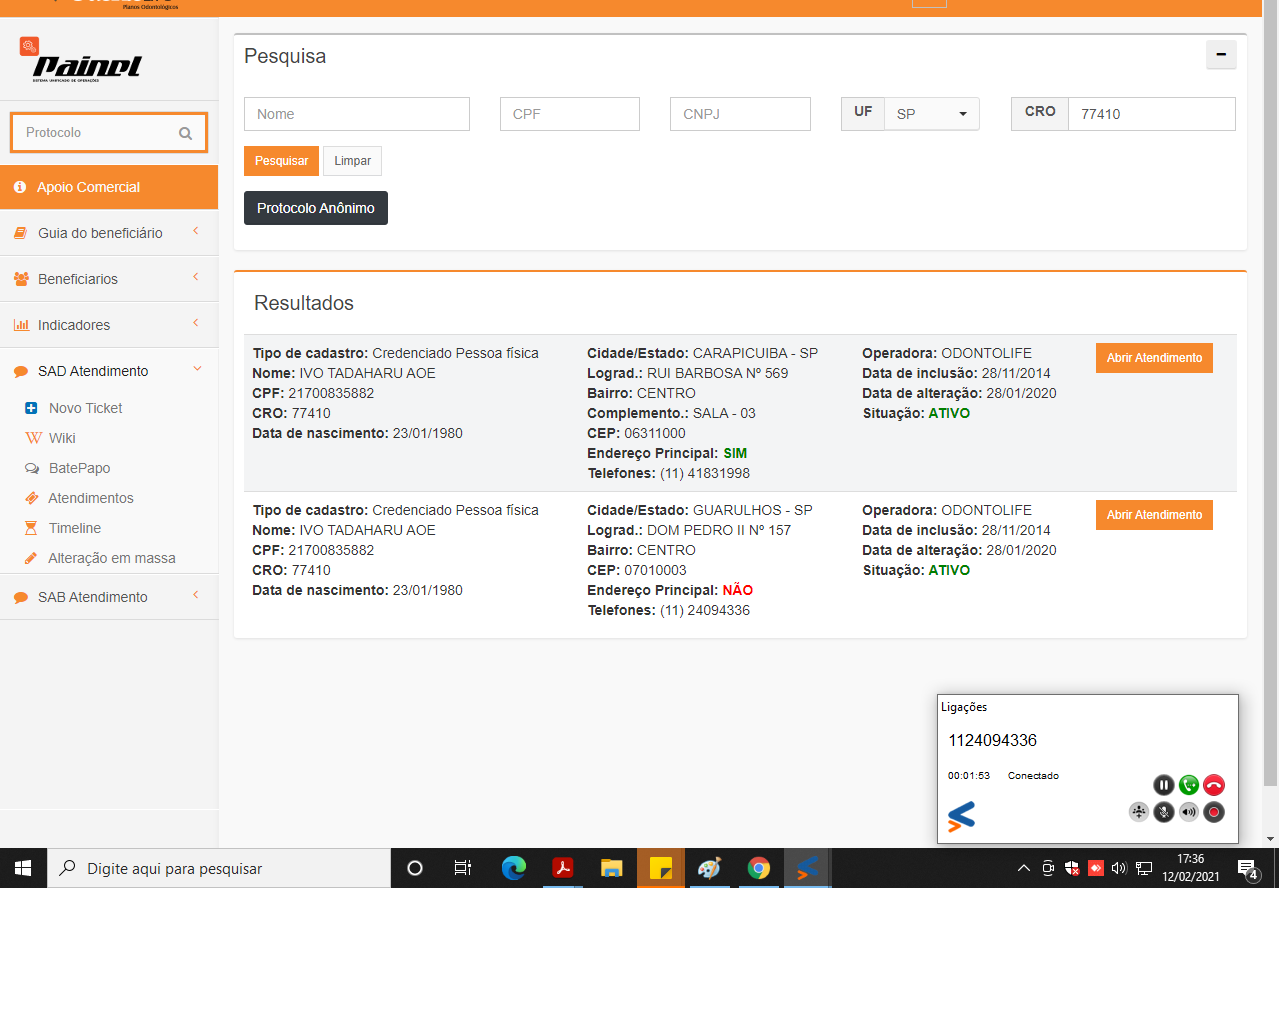Pause the connected call
The image size is (1280, 1024).
tap(1163, 785)
